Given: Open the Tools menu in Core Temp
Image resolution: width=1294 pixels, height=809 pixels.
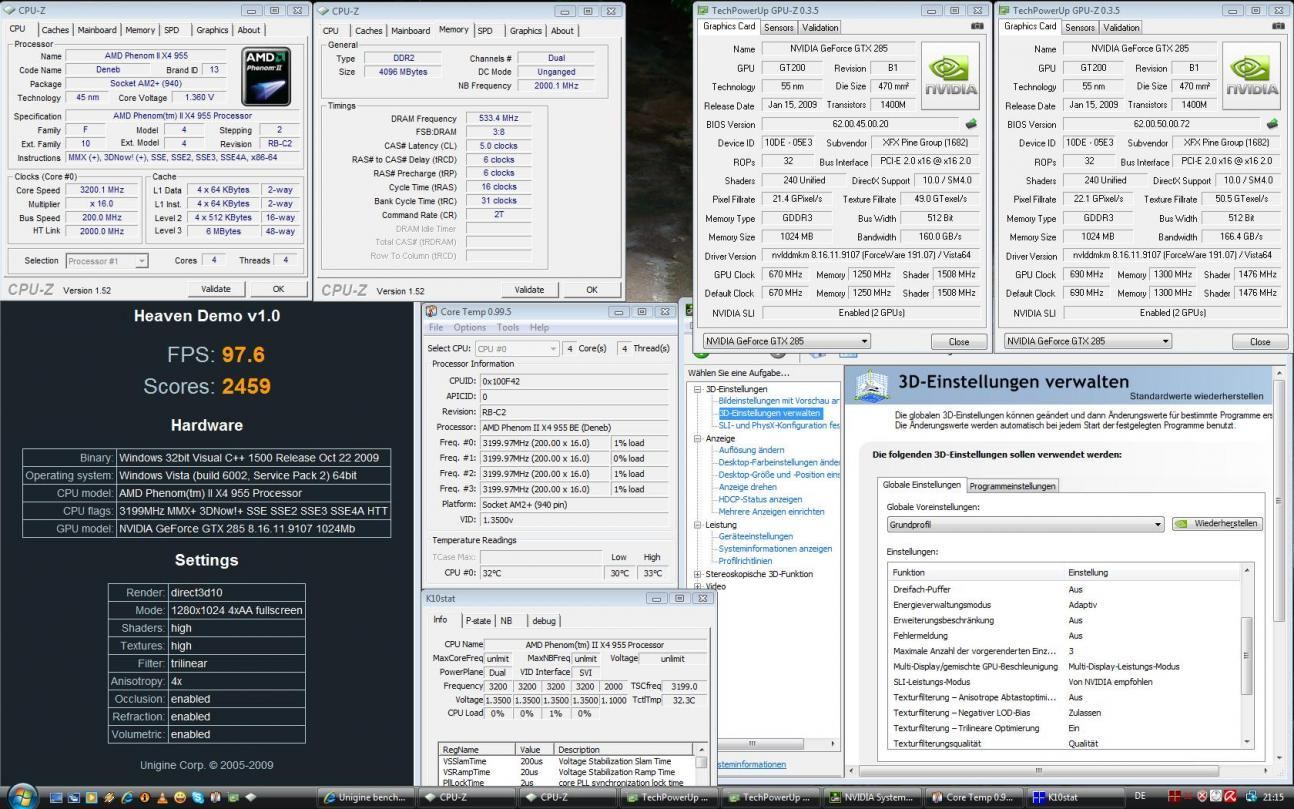Looking at the screenshot, I should (508, 328).
